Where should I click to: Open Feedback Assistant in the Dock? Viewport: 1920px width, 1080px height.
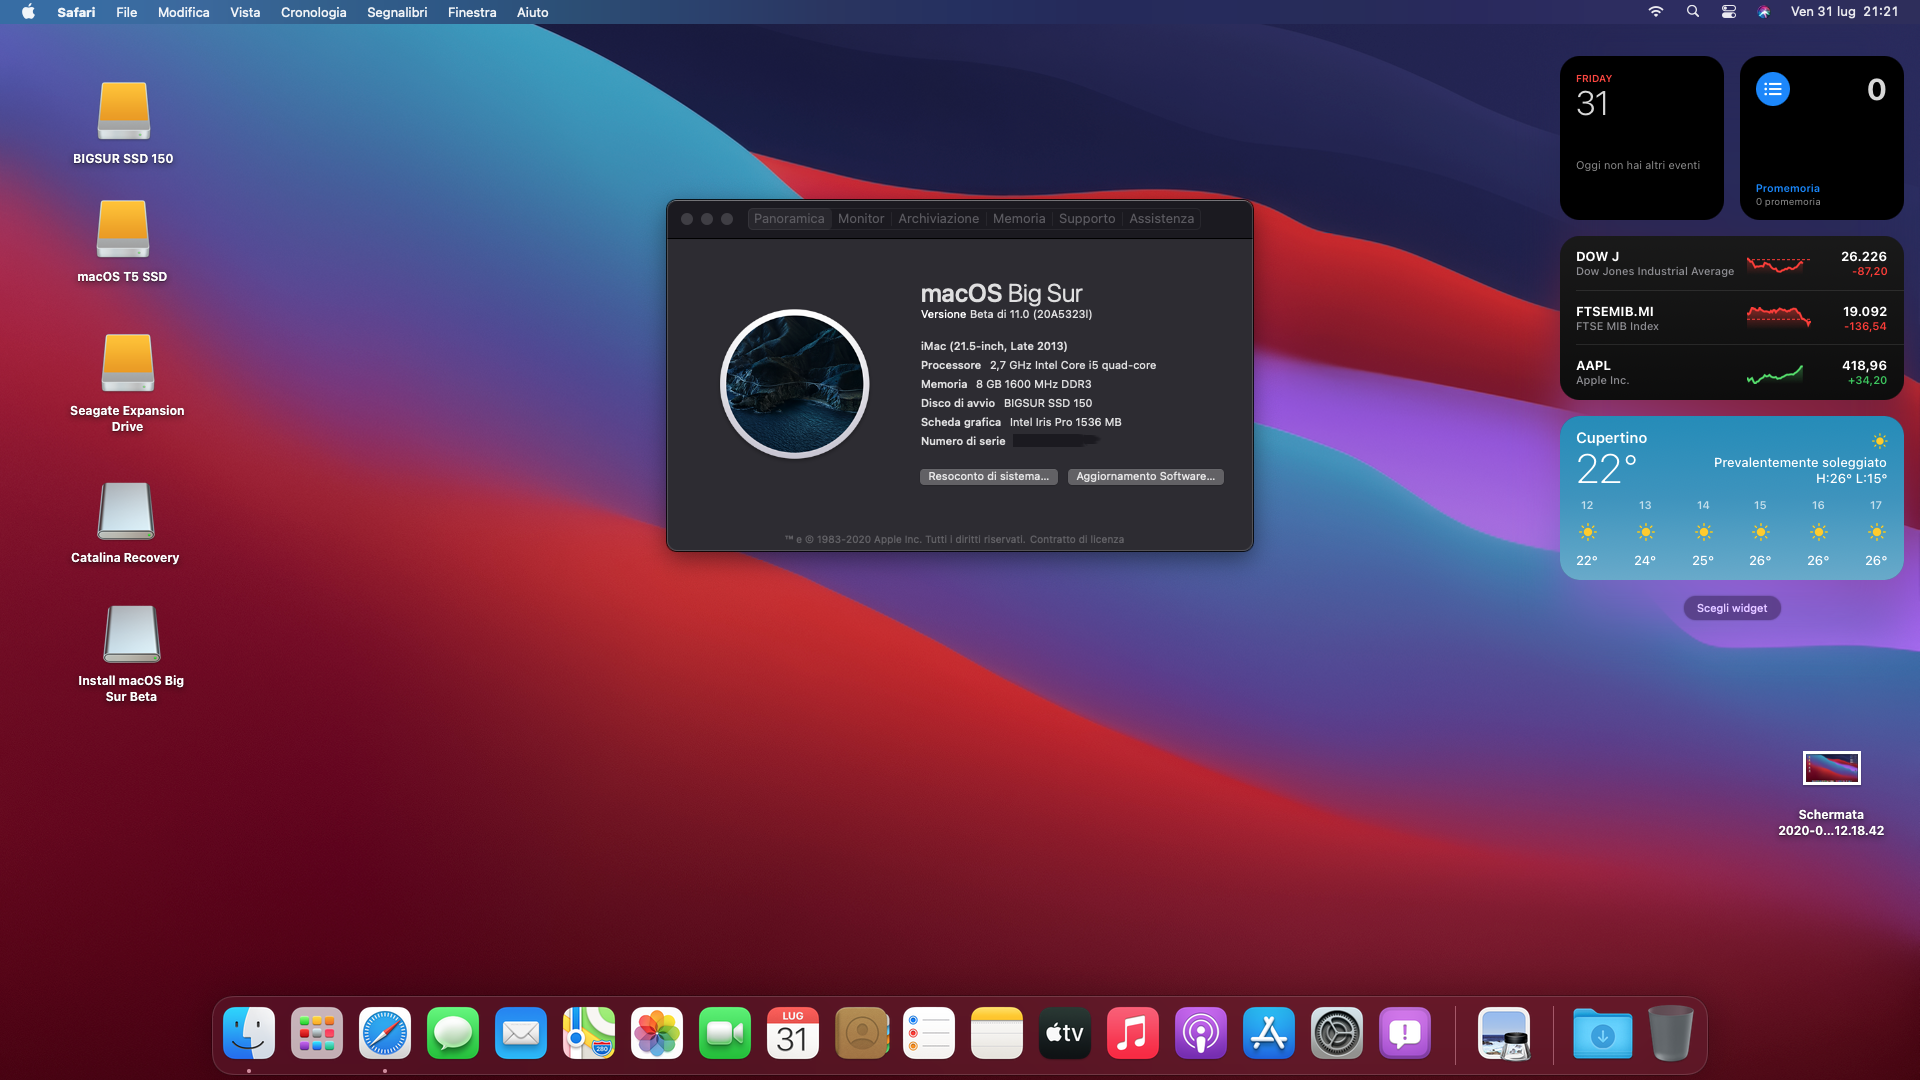(1405, 1033)
